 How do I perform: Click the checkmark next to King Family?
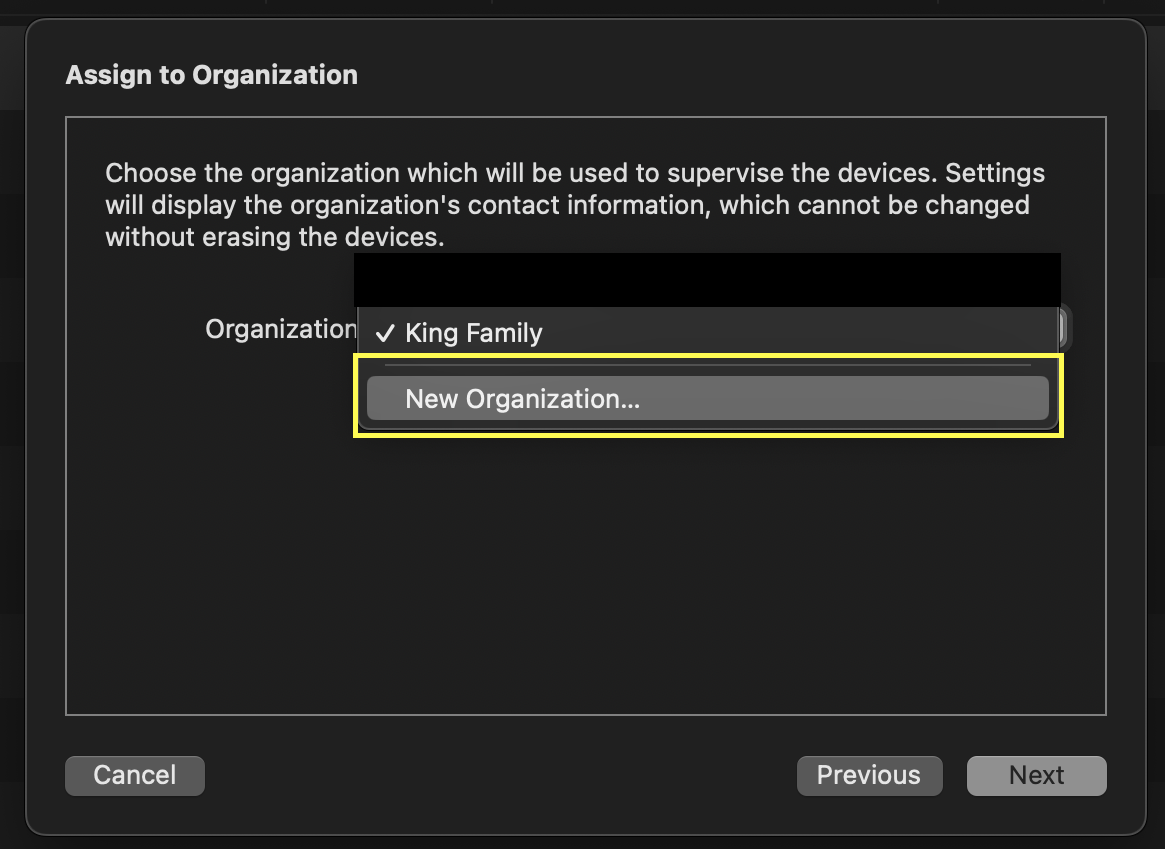point(384,332)
